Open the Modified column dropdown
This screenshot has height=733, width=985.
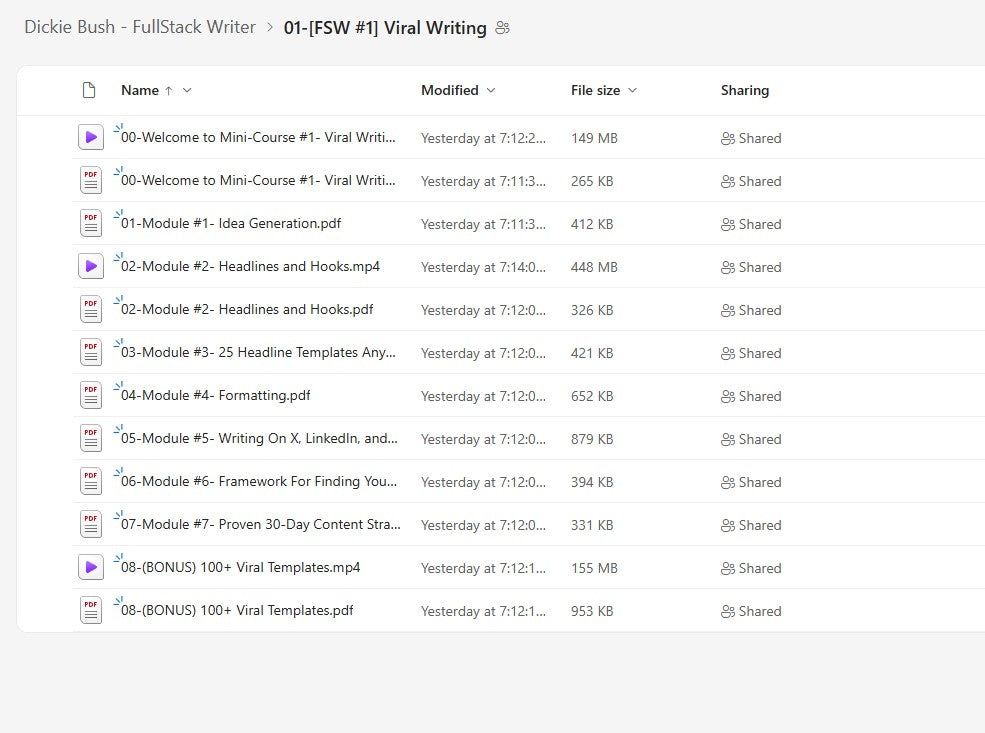point(491,90)
